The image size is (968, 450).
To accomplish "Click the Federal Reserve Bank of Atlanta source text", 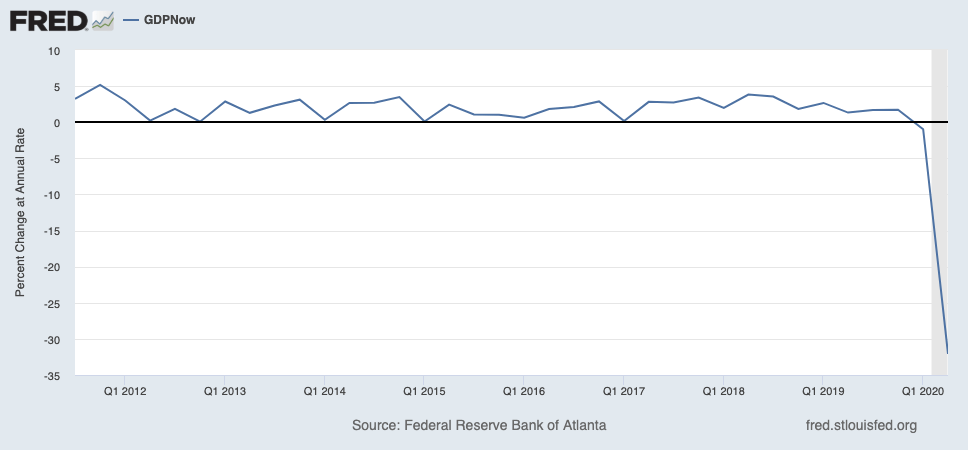I will 479,425.
